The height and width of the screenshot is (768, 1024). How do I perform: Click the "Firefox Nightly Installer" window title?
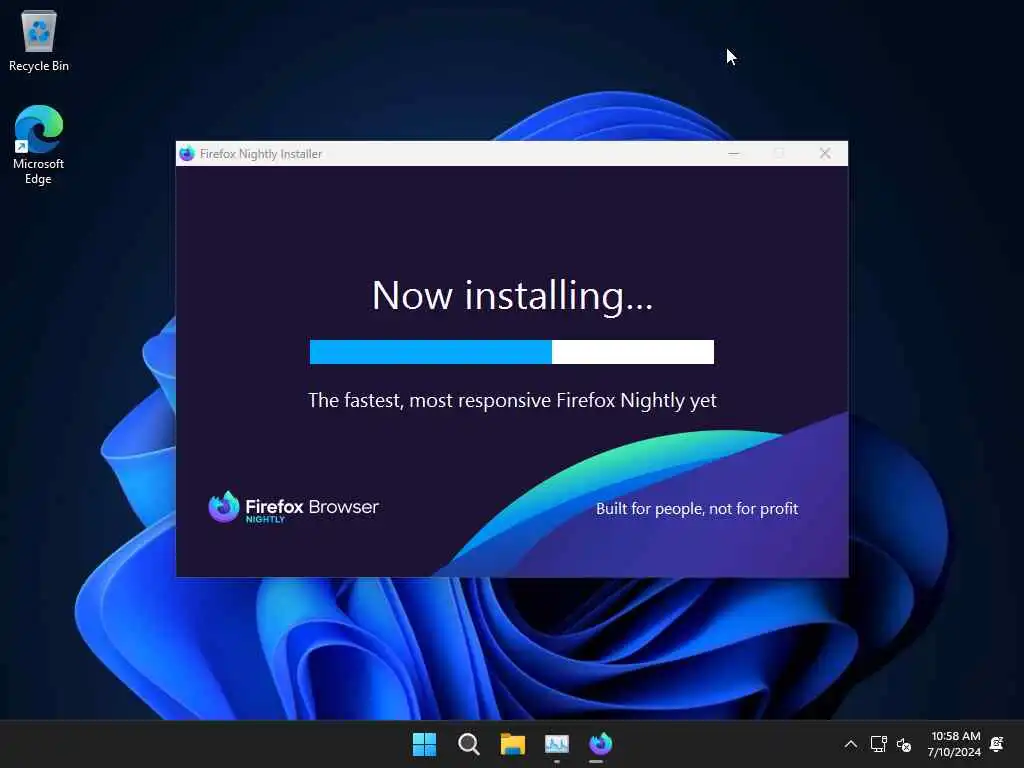pos(261,154)
